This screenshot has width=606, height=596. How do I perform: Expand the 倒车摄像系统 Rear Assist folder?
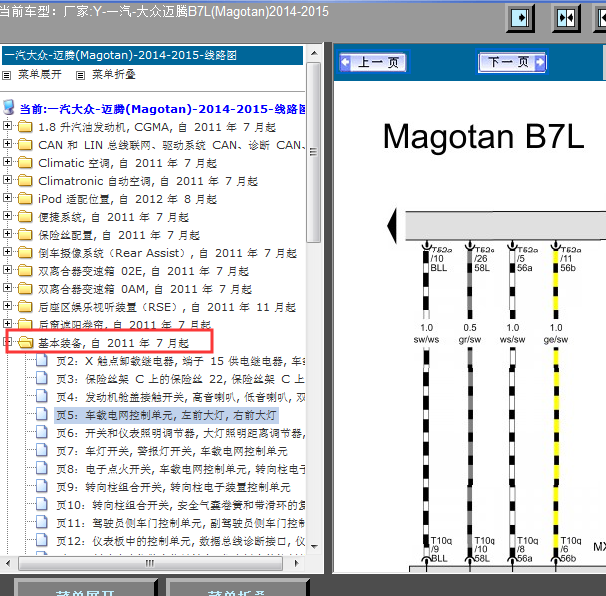pyautogui.click(x=7, y=252)
